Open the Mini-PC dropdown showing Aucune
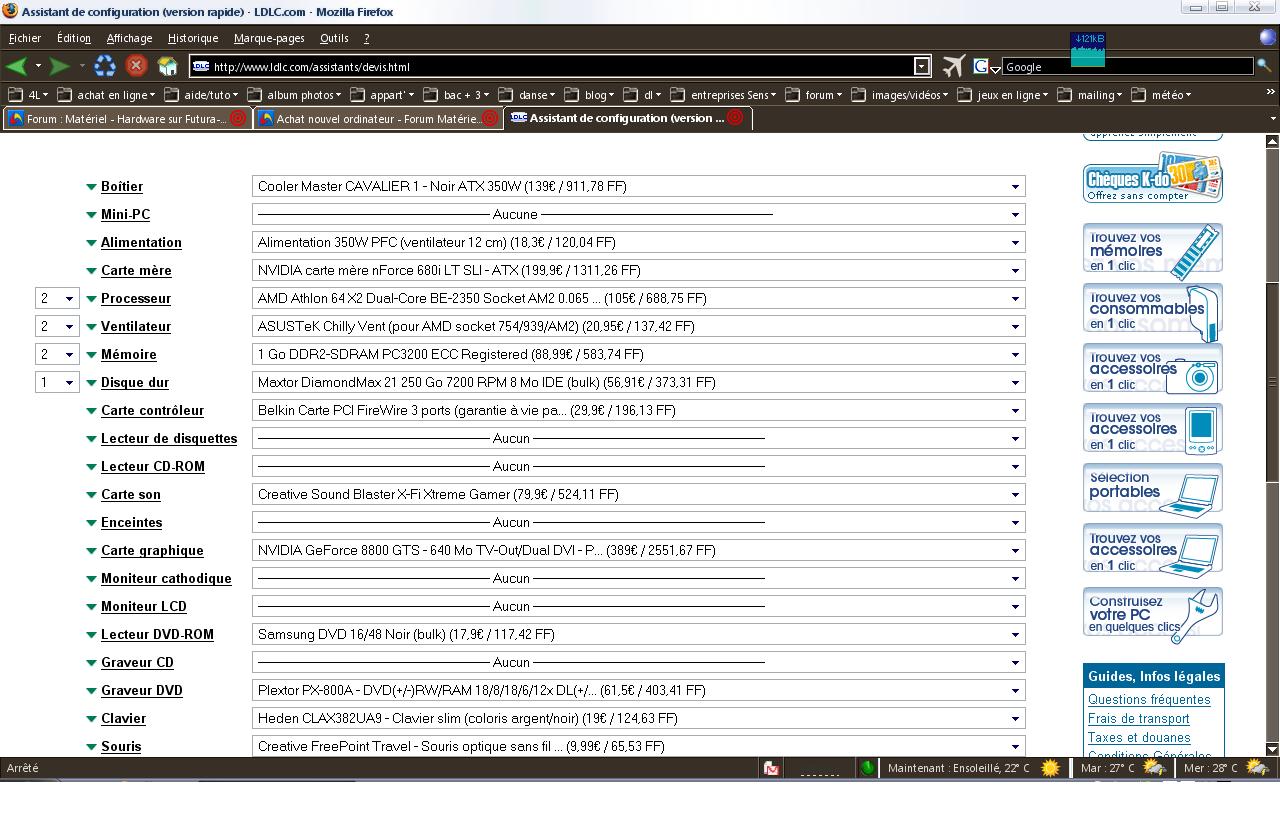 (x=638, y=214)
